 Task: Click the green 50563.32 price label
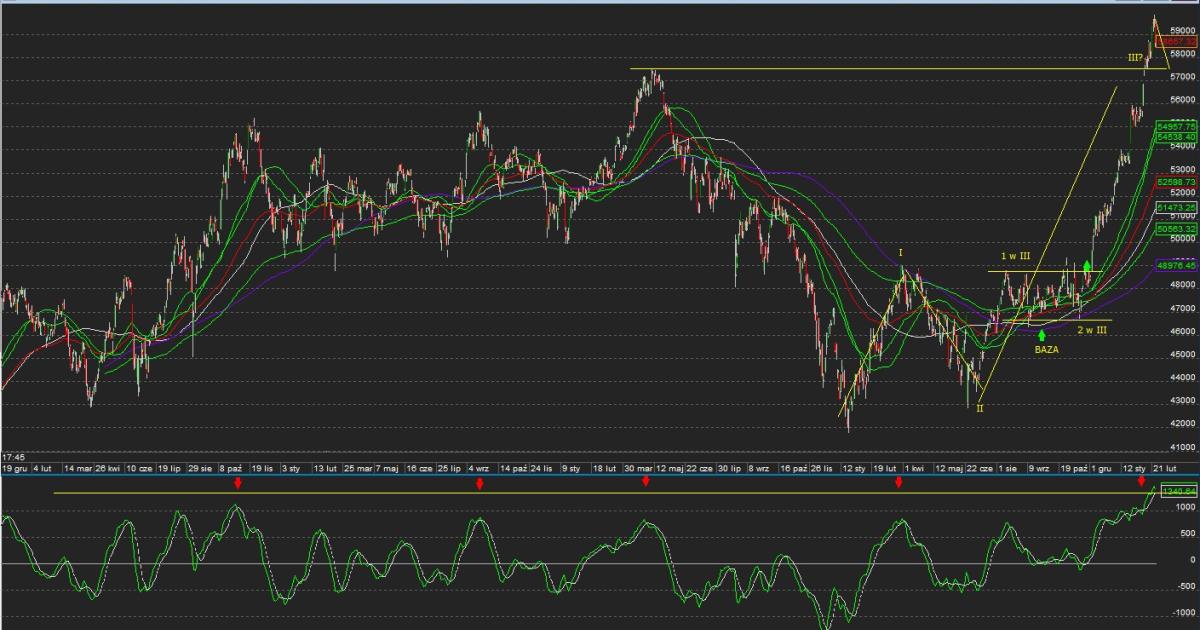pyautogui.click(x=1176, y=229)
